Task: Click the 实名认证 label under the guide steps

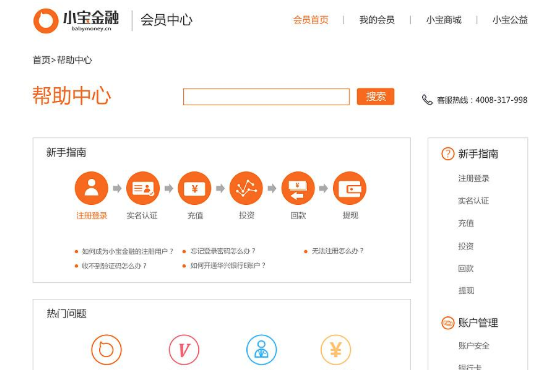Action: 142,215
